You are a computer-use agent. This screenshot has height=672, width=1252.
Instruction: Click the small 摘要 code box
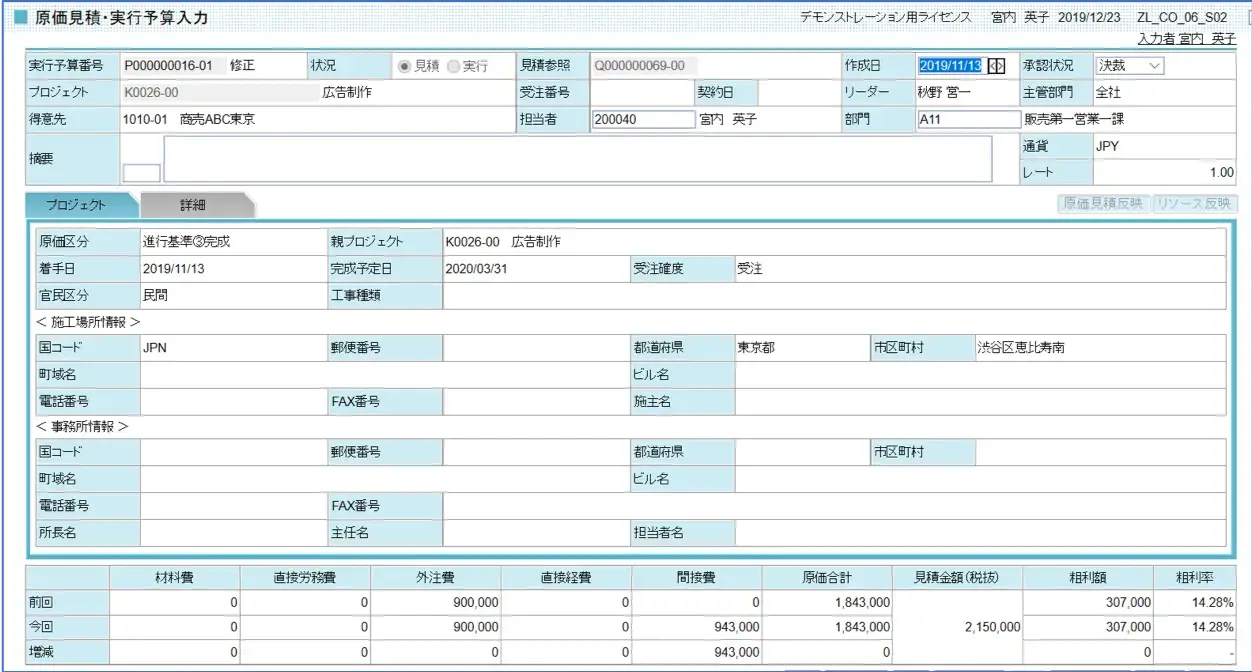(140, 172)
